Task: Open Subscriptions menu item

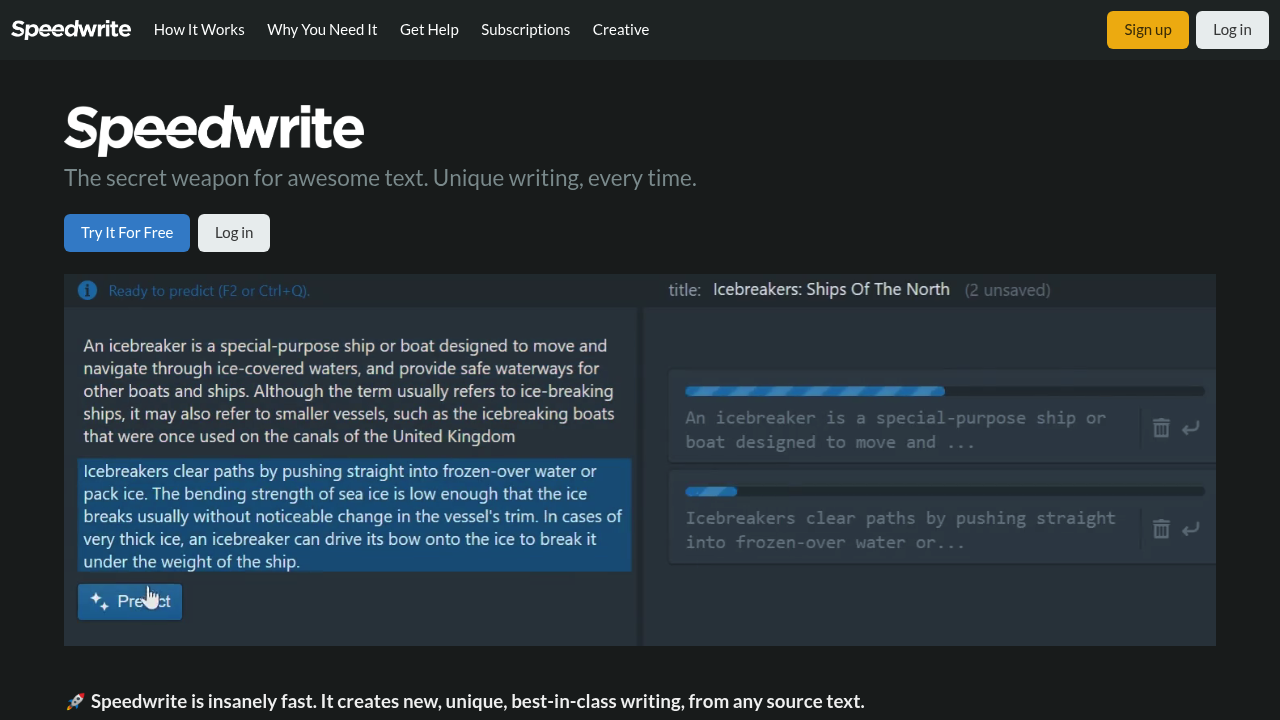Action: tap(525, 30)
